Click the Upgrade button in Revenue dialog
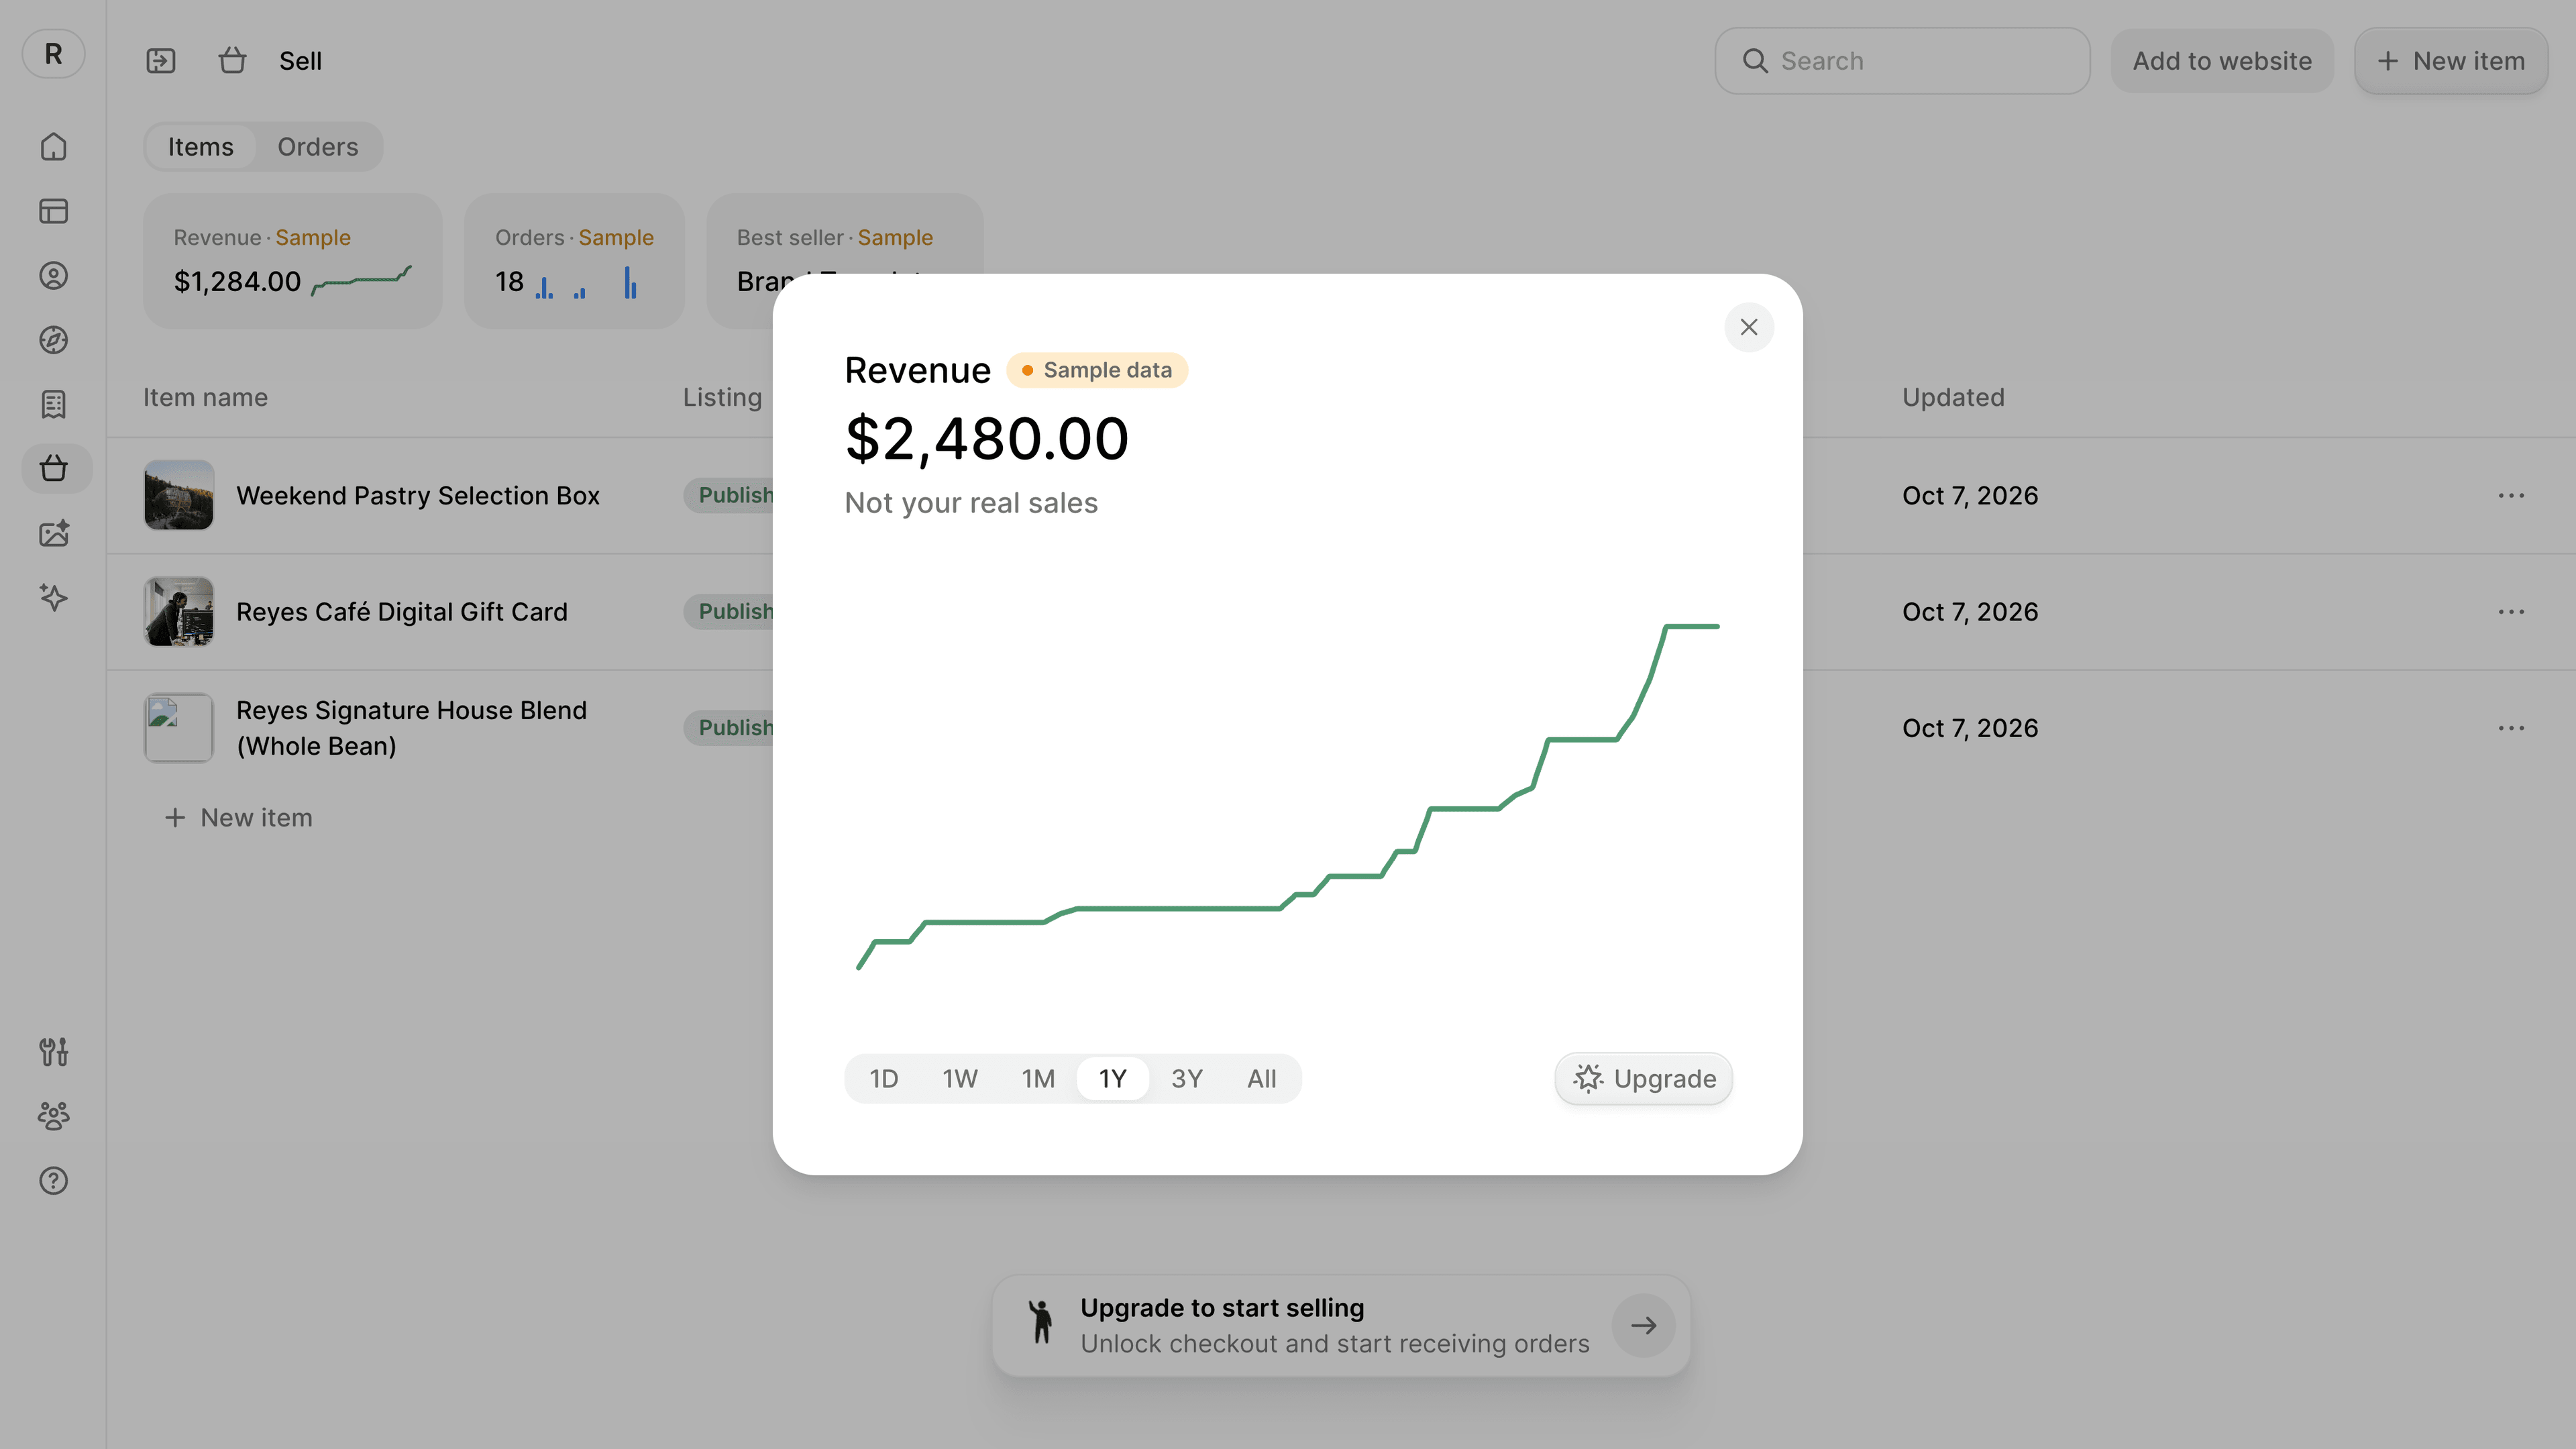 click(1643, 1079)
